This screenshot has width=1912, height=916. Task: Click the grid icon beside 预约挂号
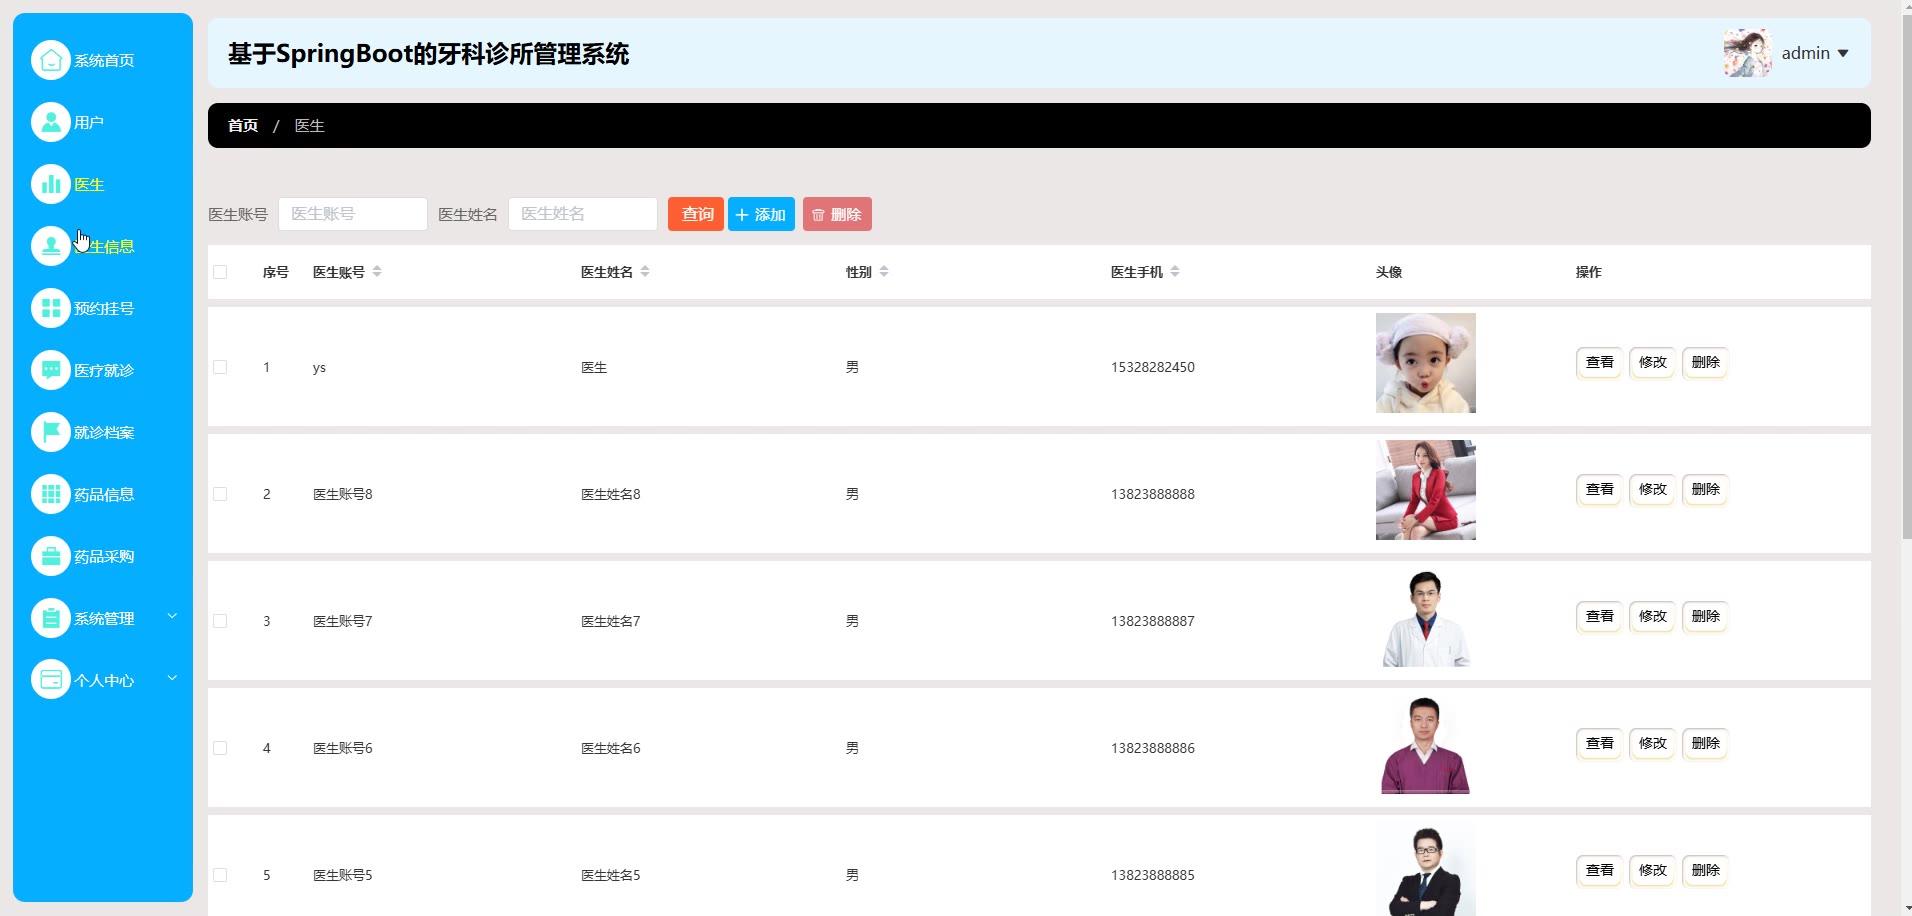[50, 308]
